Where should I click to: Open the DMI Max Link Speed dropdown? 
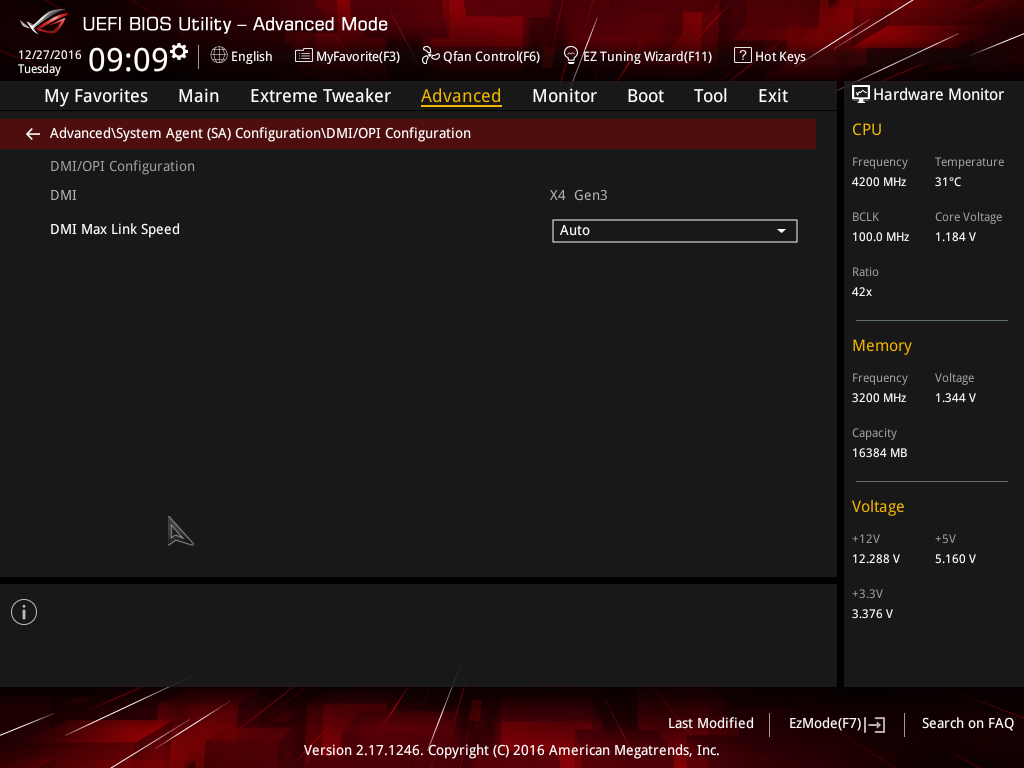675,231
